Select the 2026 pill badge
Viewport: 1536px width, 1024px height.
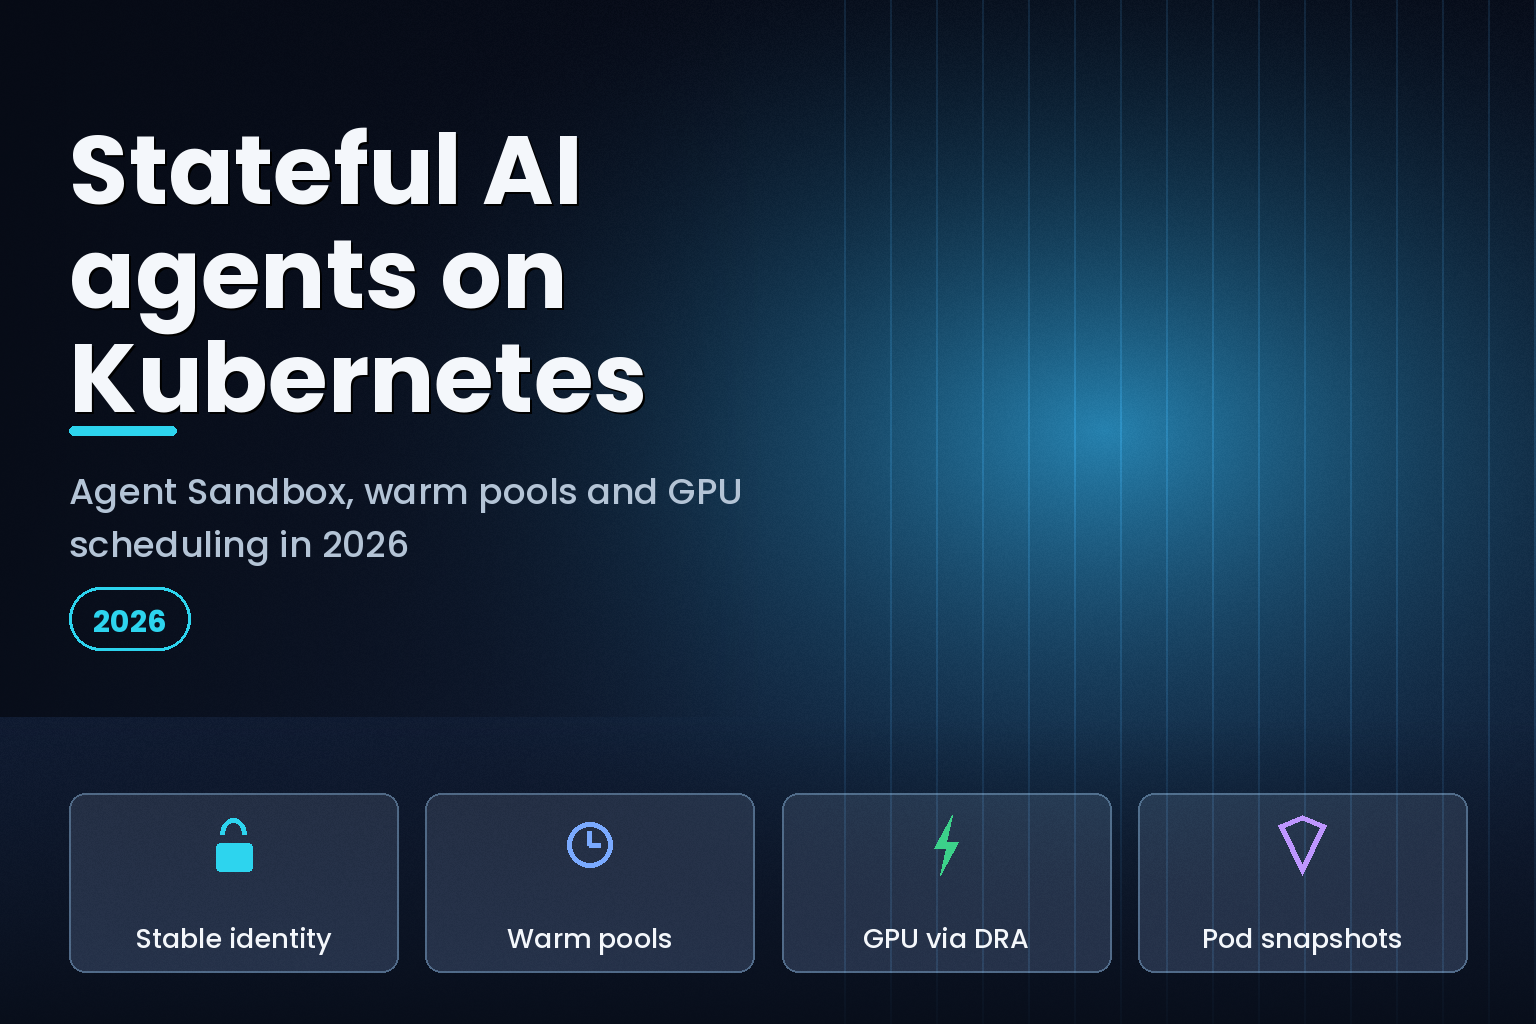(130, 619)
